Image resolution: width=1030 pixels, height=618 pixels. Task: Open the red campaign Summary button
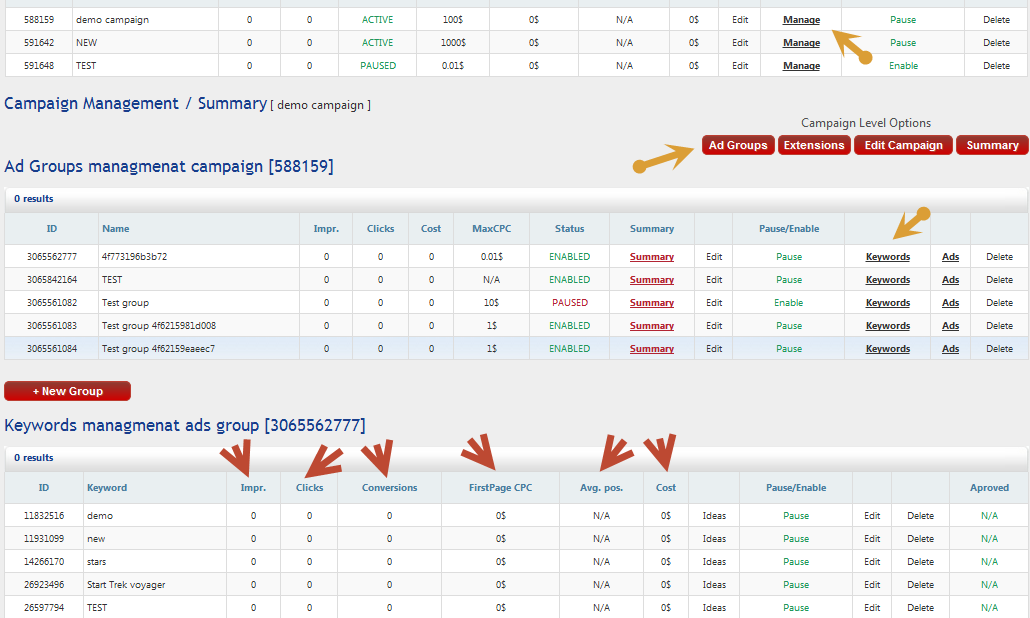(992, 145)
